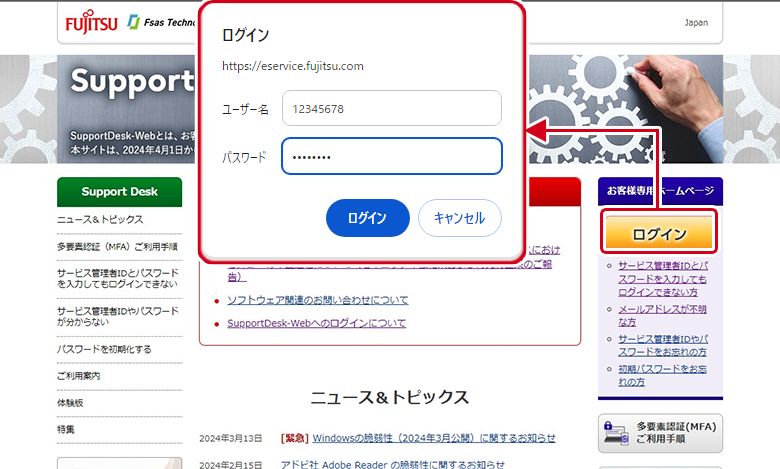Click the orange ログイン button in sidebar
This screenshot has height=469, width=780.
click(x=659, y=233)
